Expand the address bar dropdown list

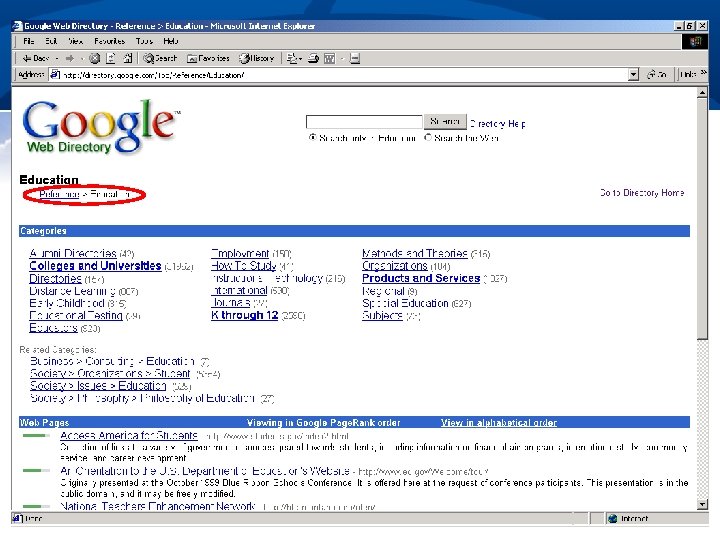click(x=633, y=74)
